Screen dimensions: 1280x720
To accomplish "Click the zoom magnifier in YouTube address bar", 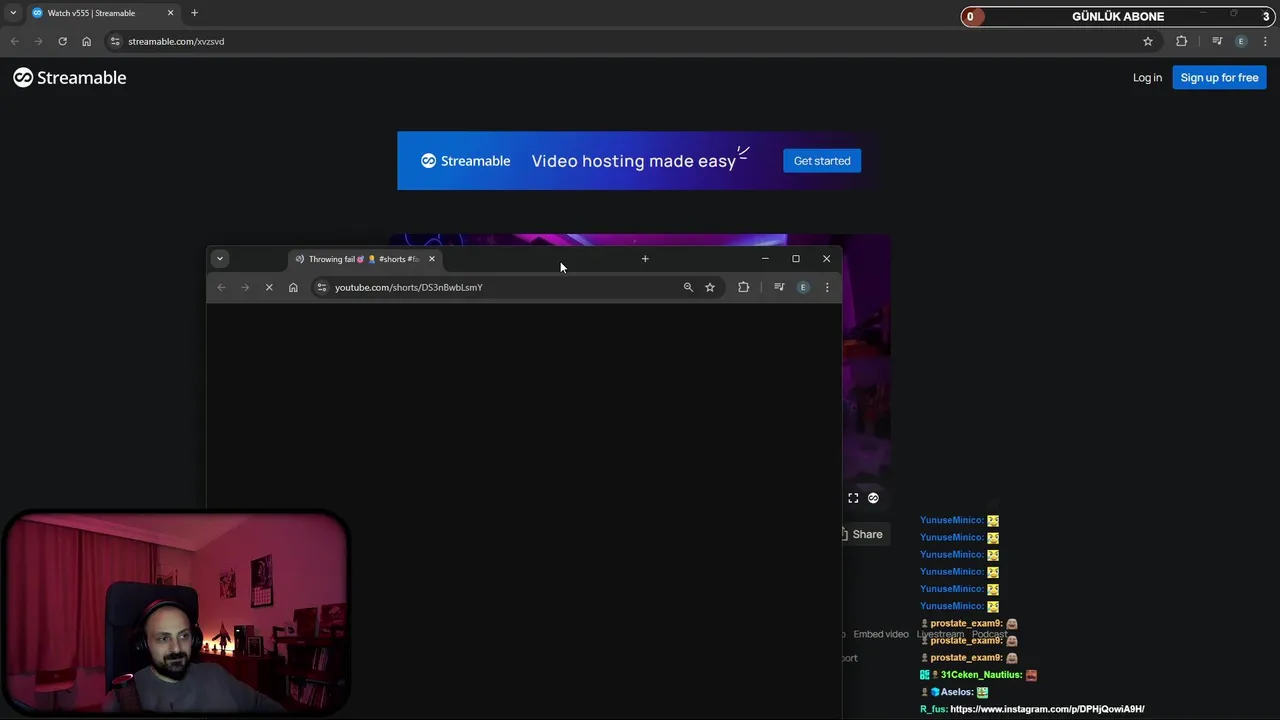I will coord(688,287).
